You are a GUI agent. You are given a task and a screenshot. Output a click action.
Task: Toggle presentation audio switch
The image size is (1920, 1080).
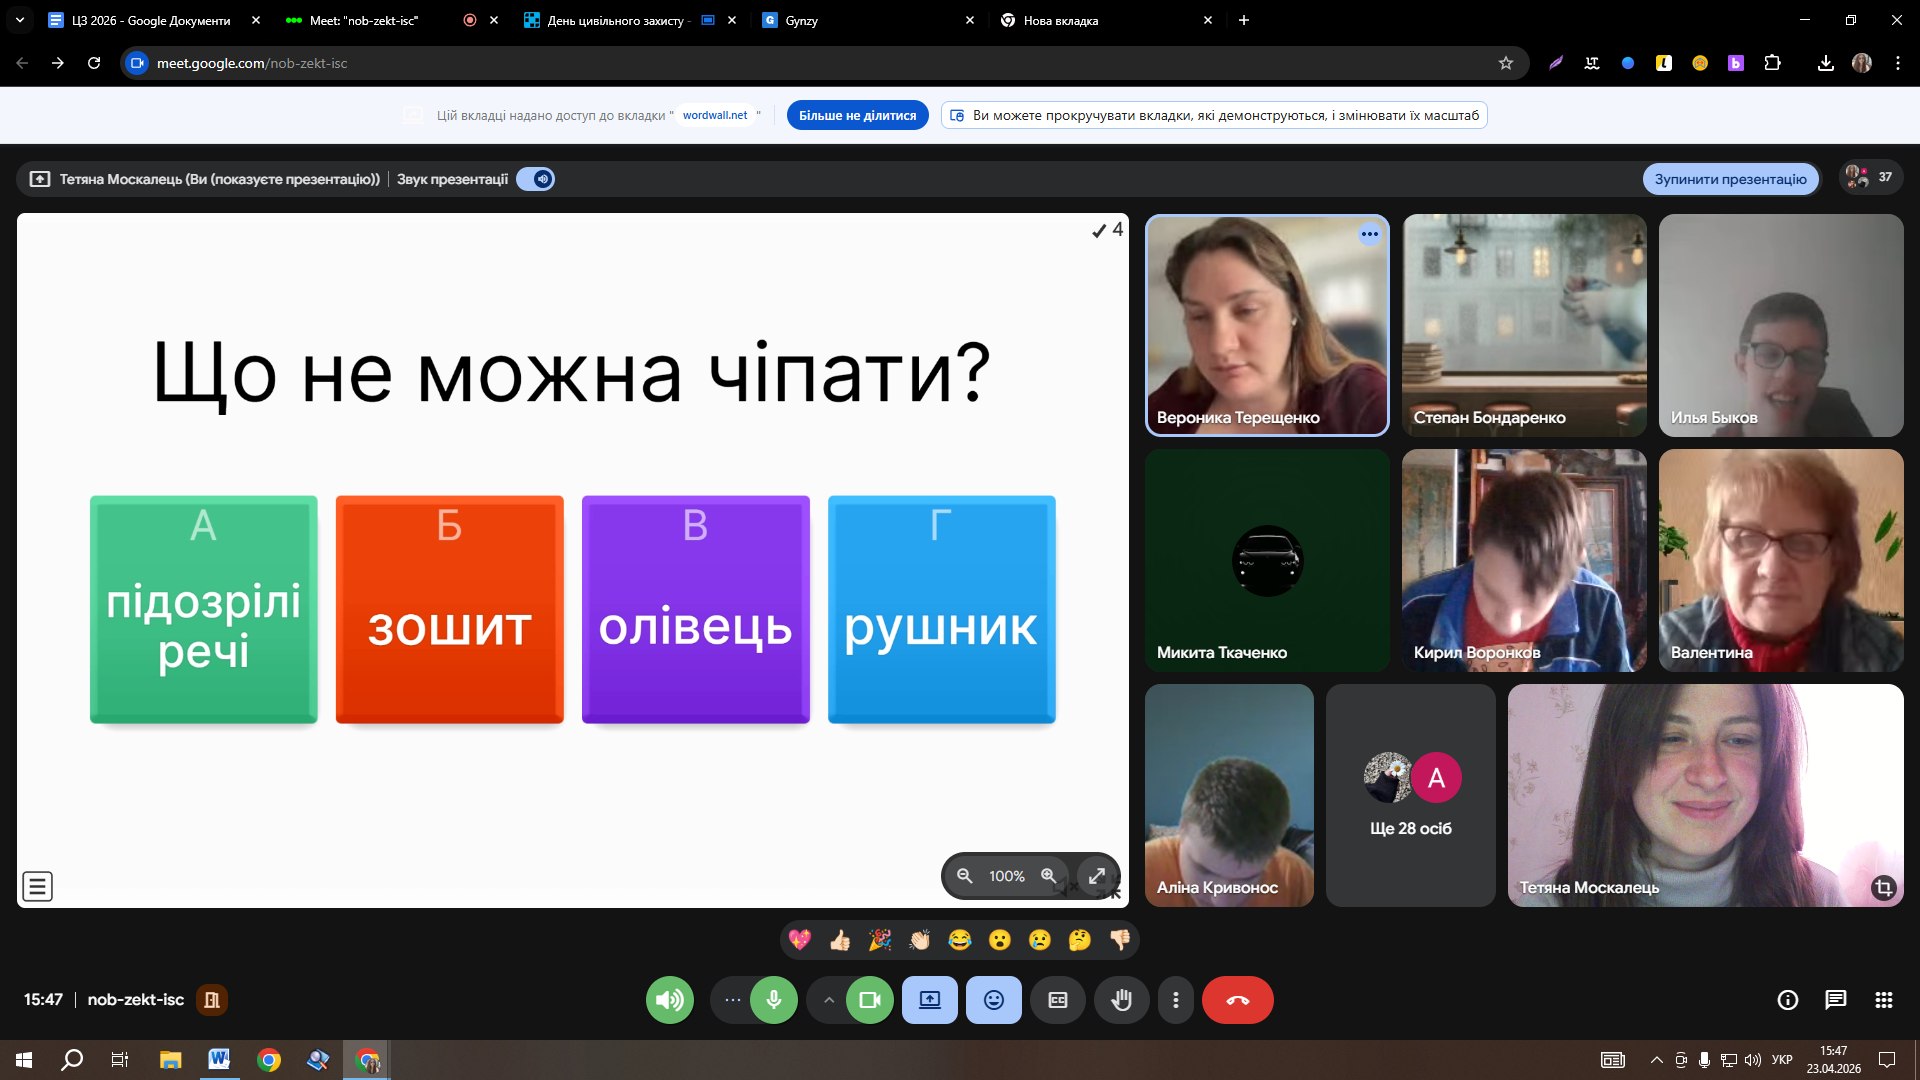(536, 179)
